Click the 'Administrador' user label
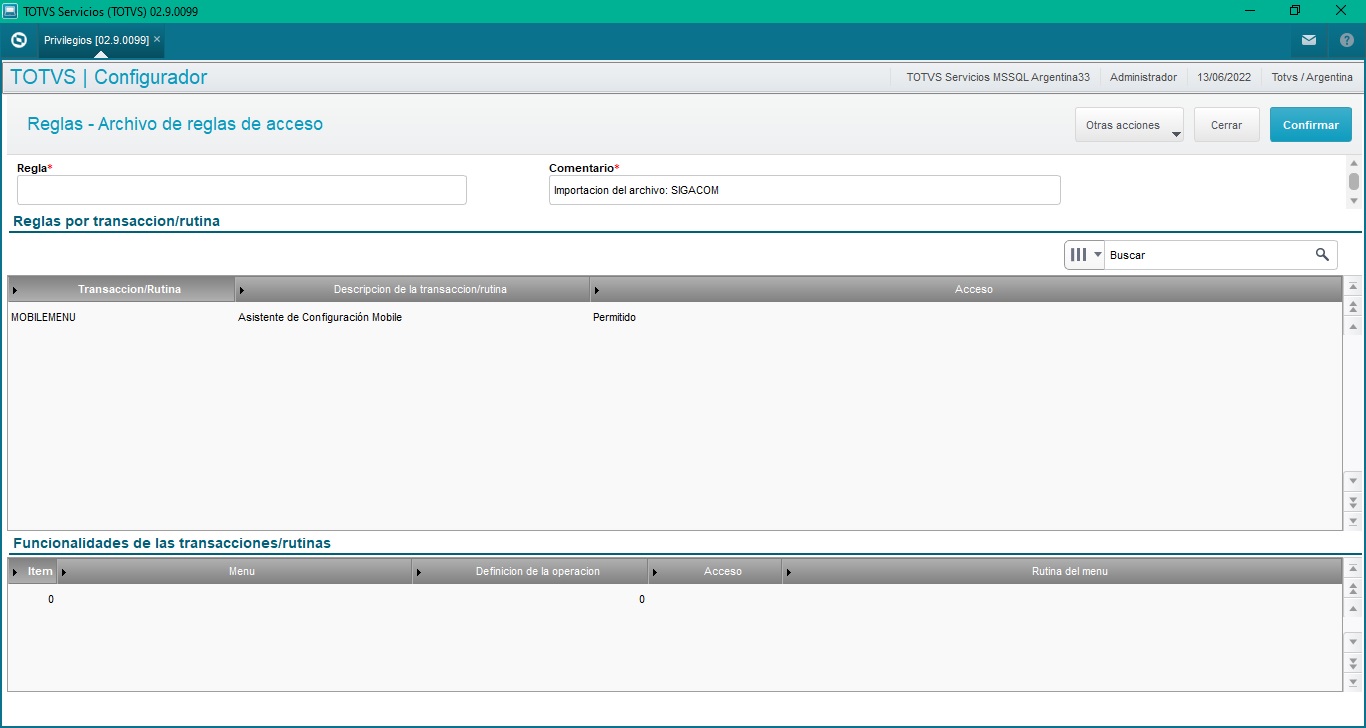The width and height of the screenshot is (1366, 728). [1143, 77]
